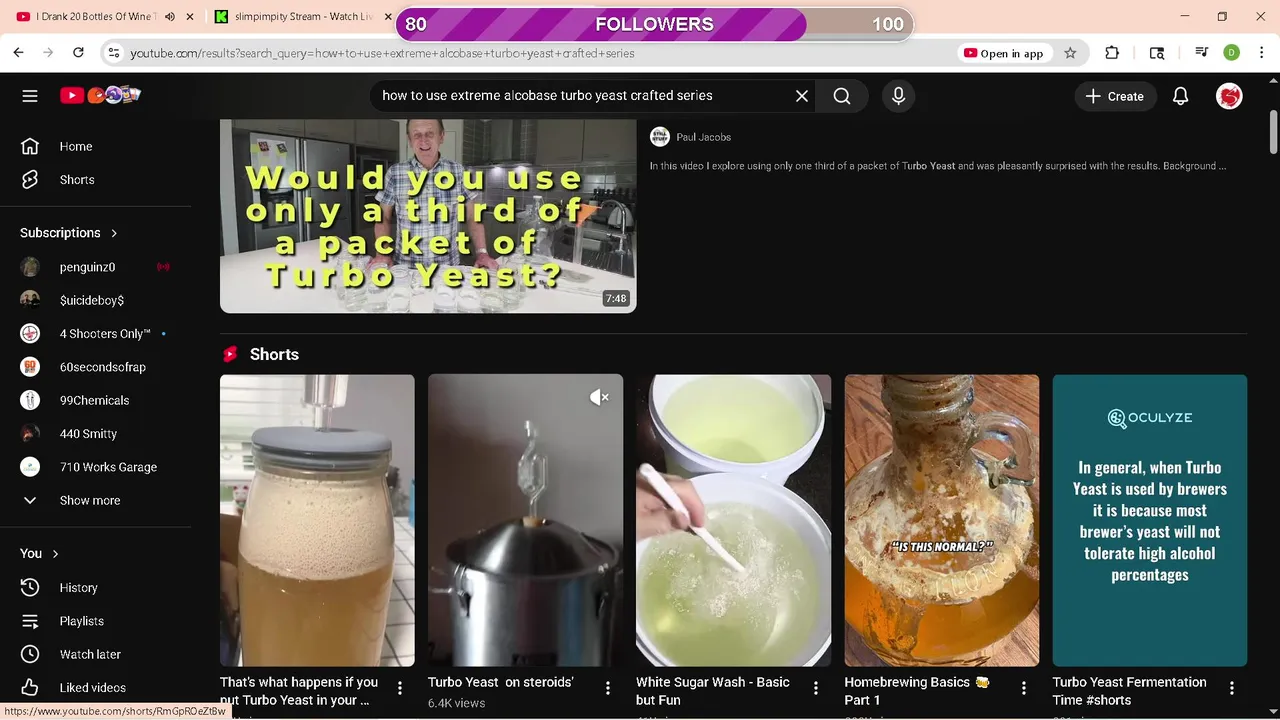Click the browser address bar URL
This screenshot has height=720, width=1280.
[382, 53]
